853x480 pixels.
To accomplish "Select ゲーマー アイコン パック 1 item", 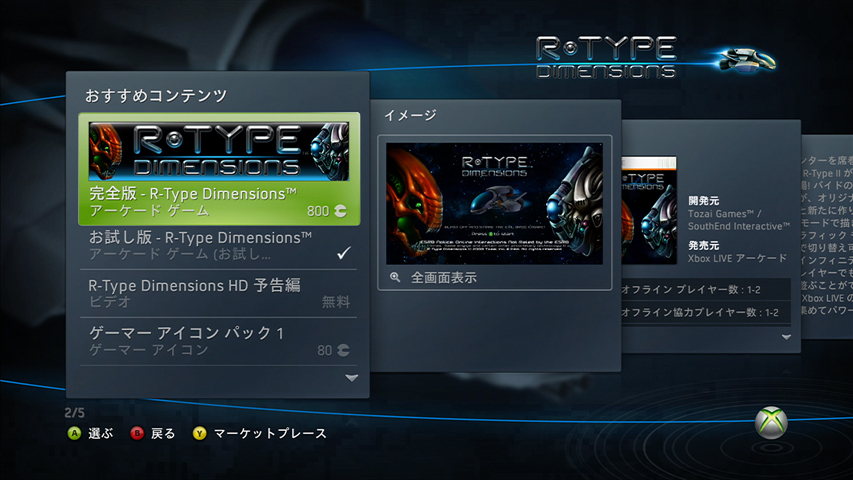I will click(219, 341).
